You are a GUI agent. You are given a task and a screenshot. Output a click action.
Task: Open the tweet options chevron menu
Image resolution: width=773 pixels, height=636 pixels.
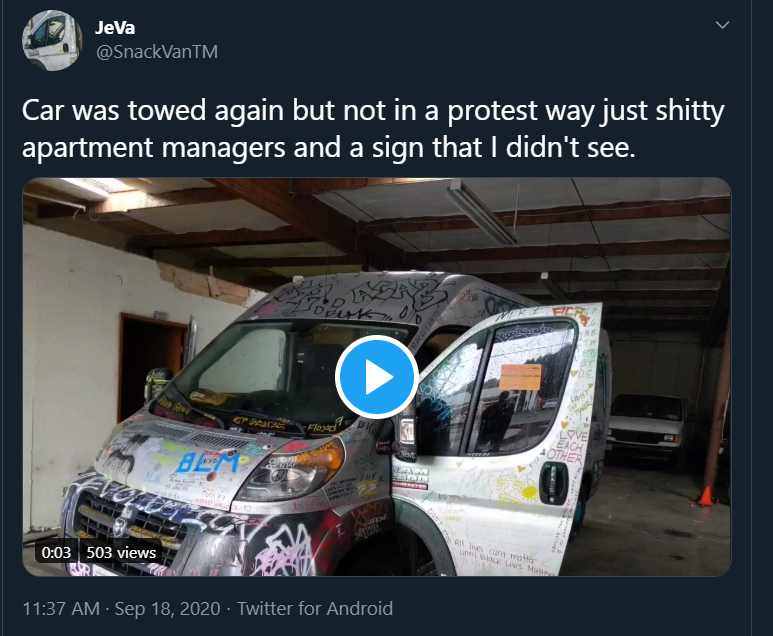point(722,25)
